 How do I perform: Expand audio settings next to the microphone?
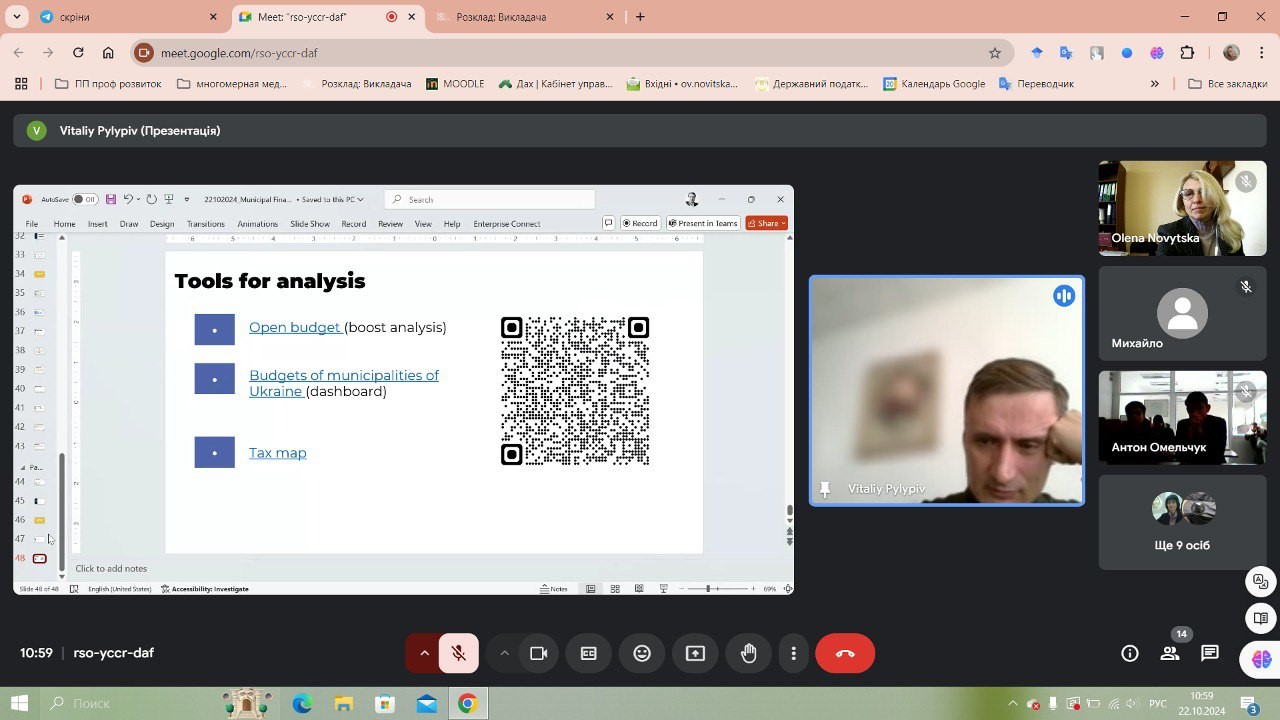(423, 653)
